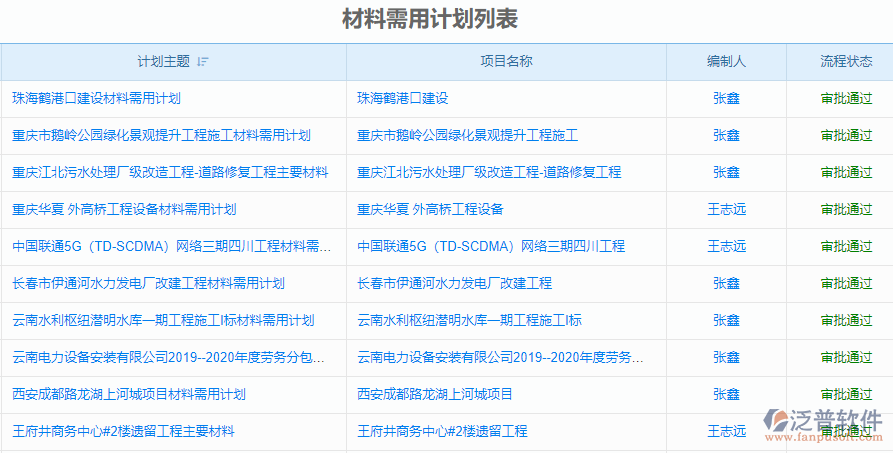
Task: Click the sort icon beside 计划主题
Action: coord(203,61)
